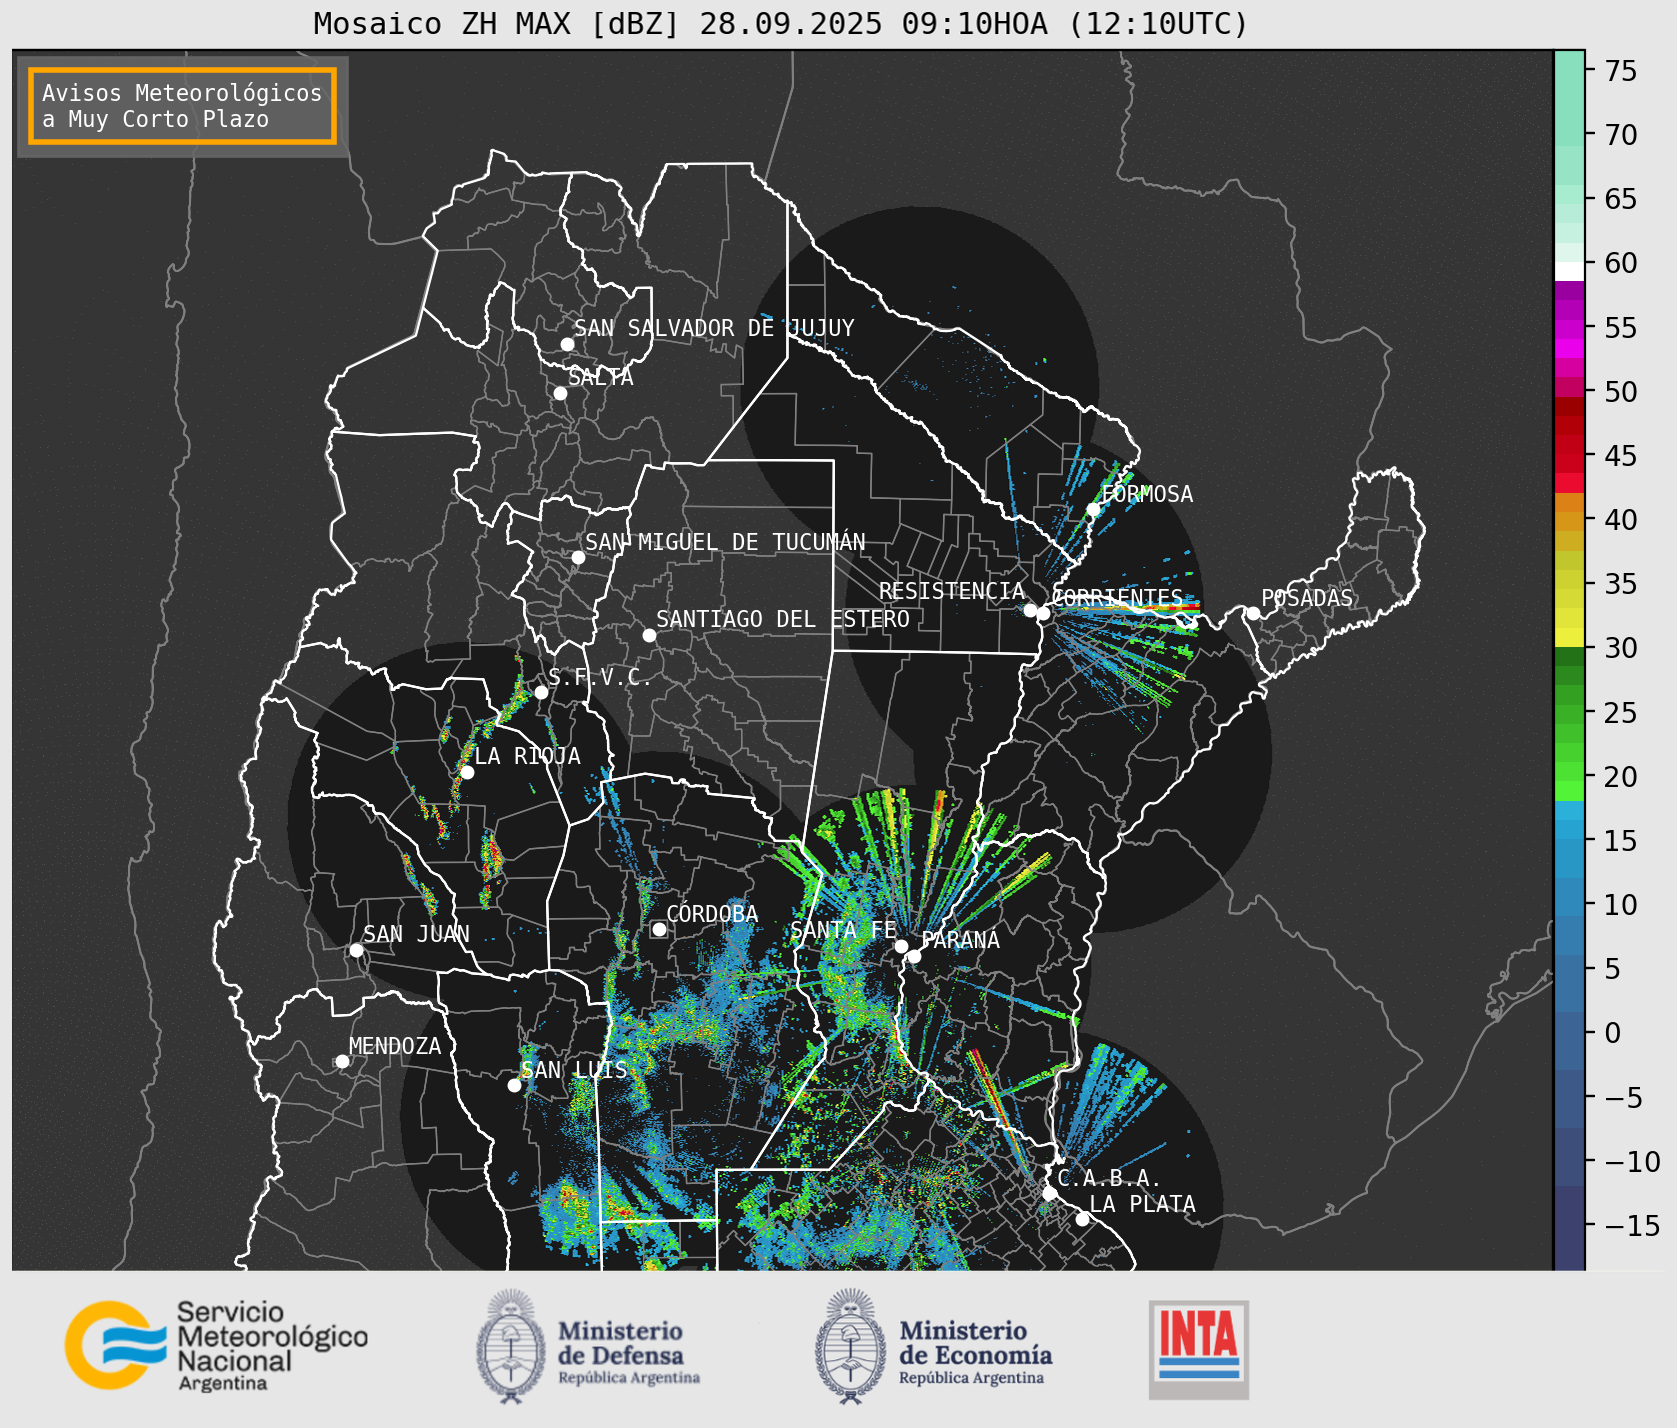1677x1428 pixels.
Task: Click the LA PLATA label text
Action: pyautogui.click(x=1142, y=1204)
